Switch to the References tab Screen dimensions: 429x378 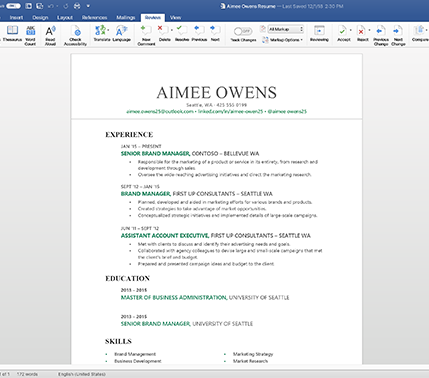click(95, 17)
